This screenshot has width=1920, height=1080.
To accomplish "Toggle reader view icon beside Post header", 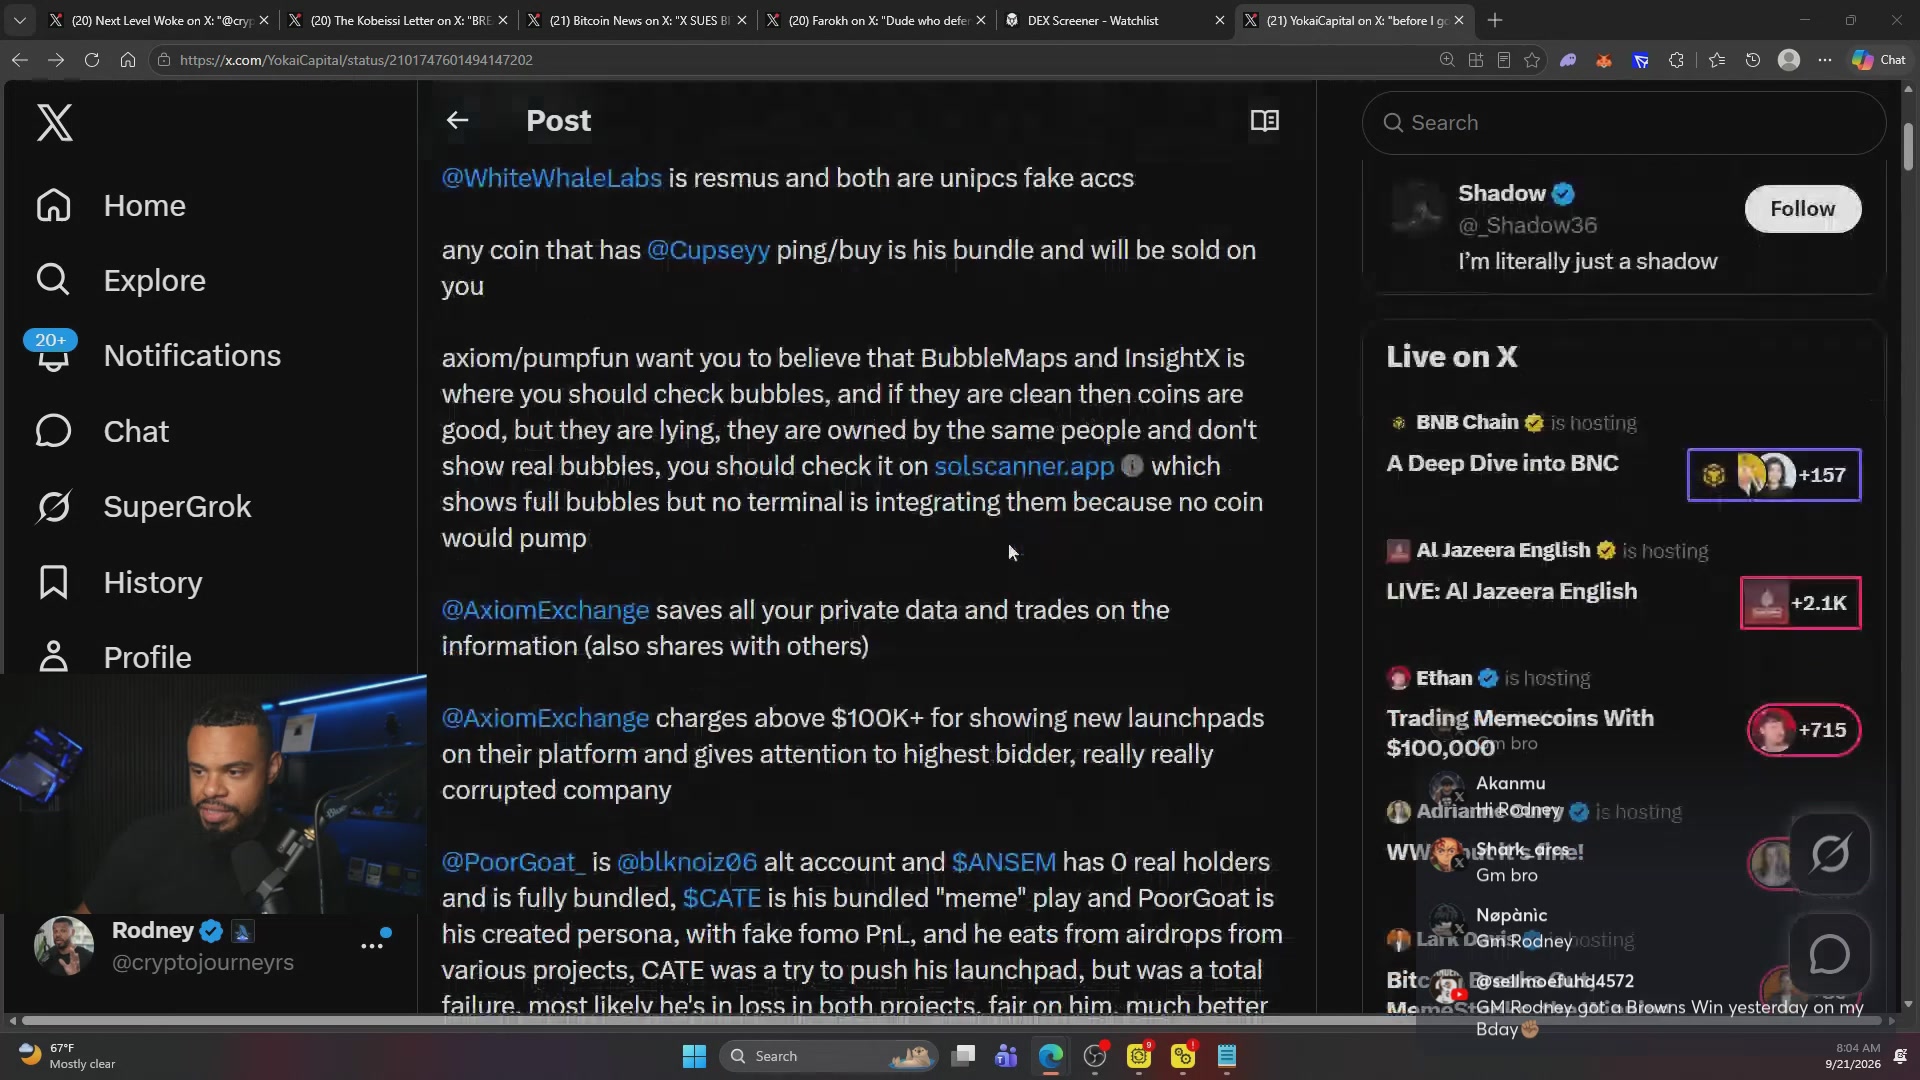I will 1264,120.
